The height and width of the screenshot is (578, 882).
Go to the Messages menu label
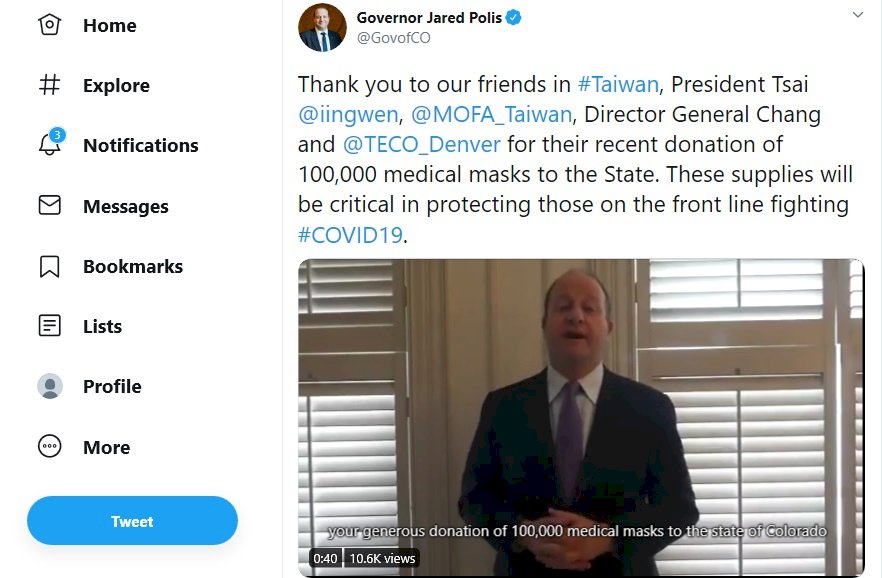(126, 206)
